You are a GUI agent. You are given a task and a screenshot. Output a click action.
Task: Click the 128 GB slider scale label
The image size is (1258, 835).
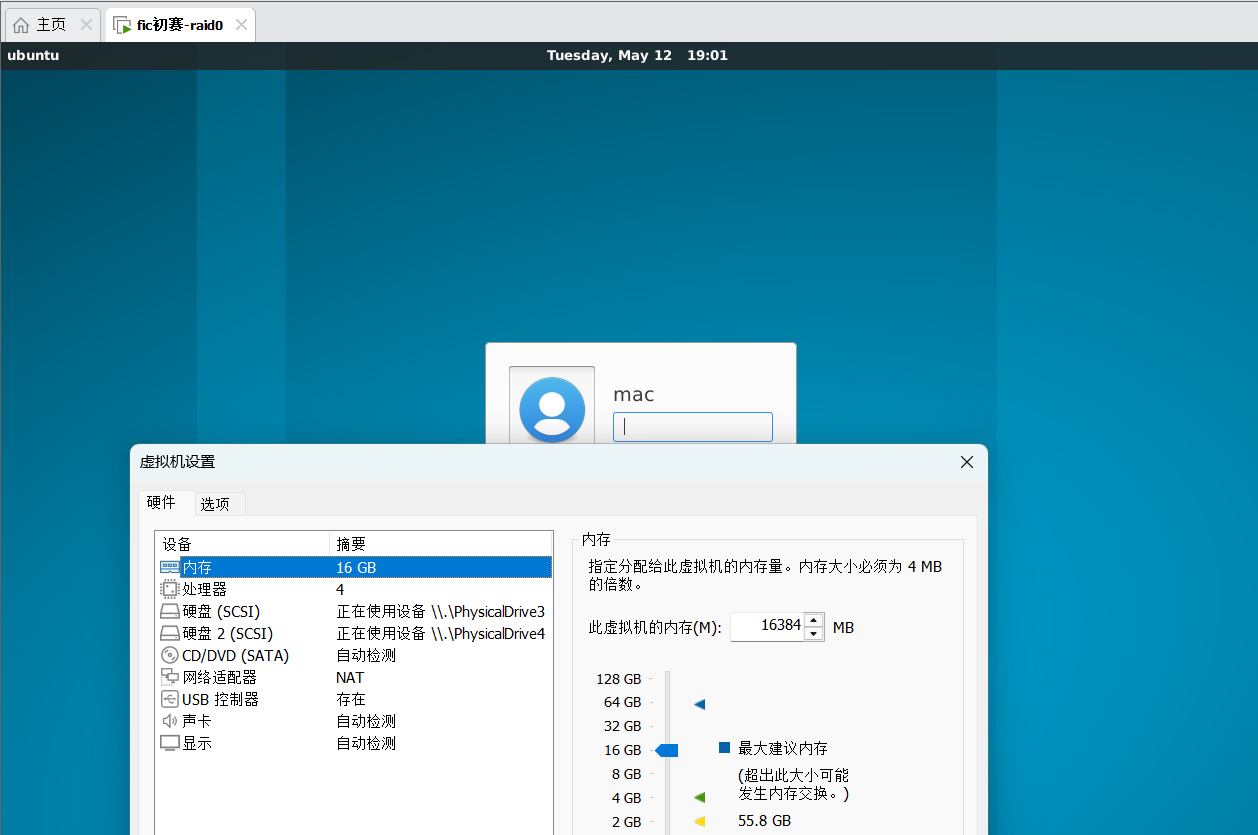[618, 679]
